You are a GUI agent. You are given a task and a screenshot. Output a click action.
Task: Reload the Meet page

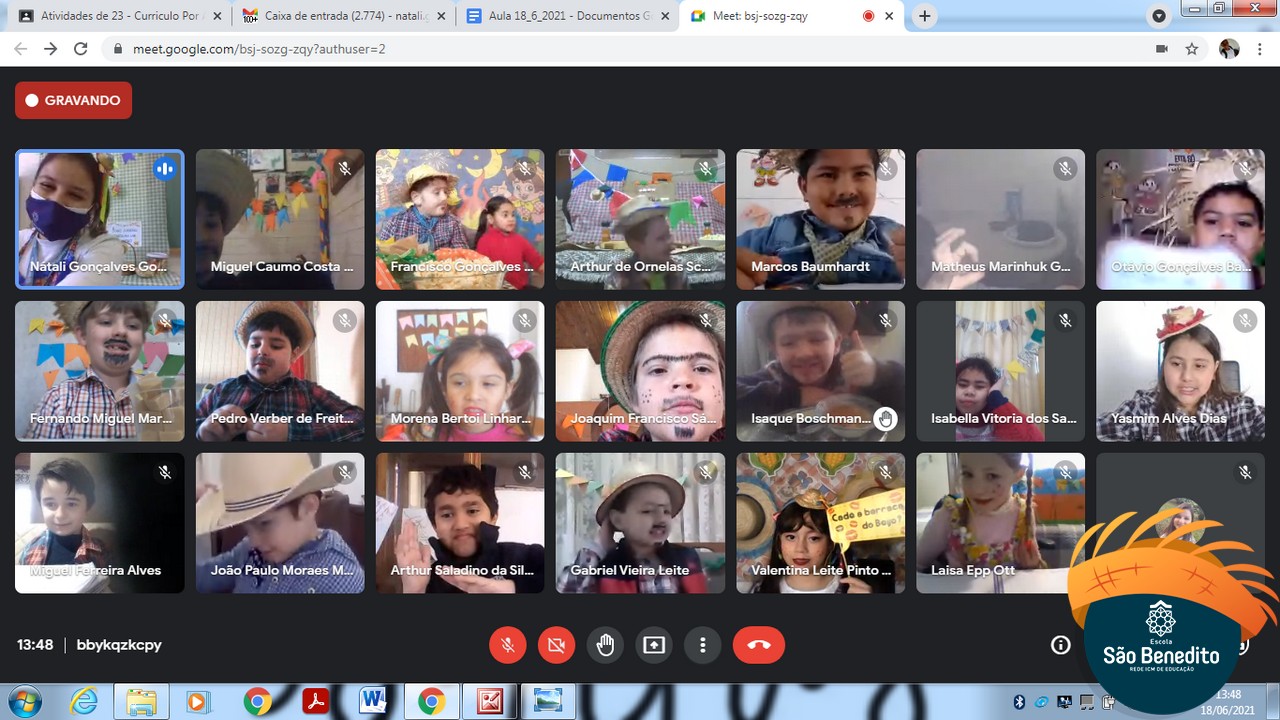[81, 48]
